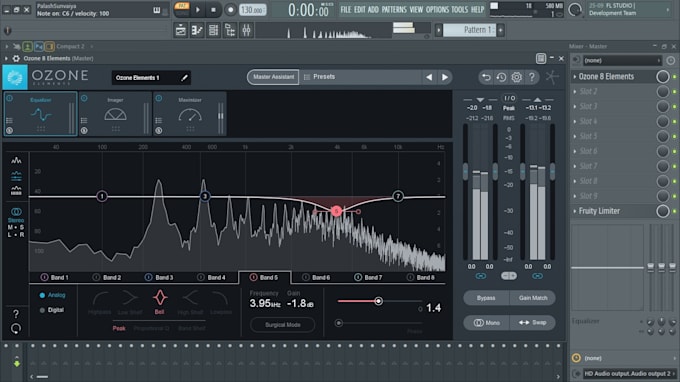
Task: Select the Equalizer module tile
Action: [40, 114]
